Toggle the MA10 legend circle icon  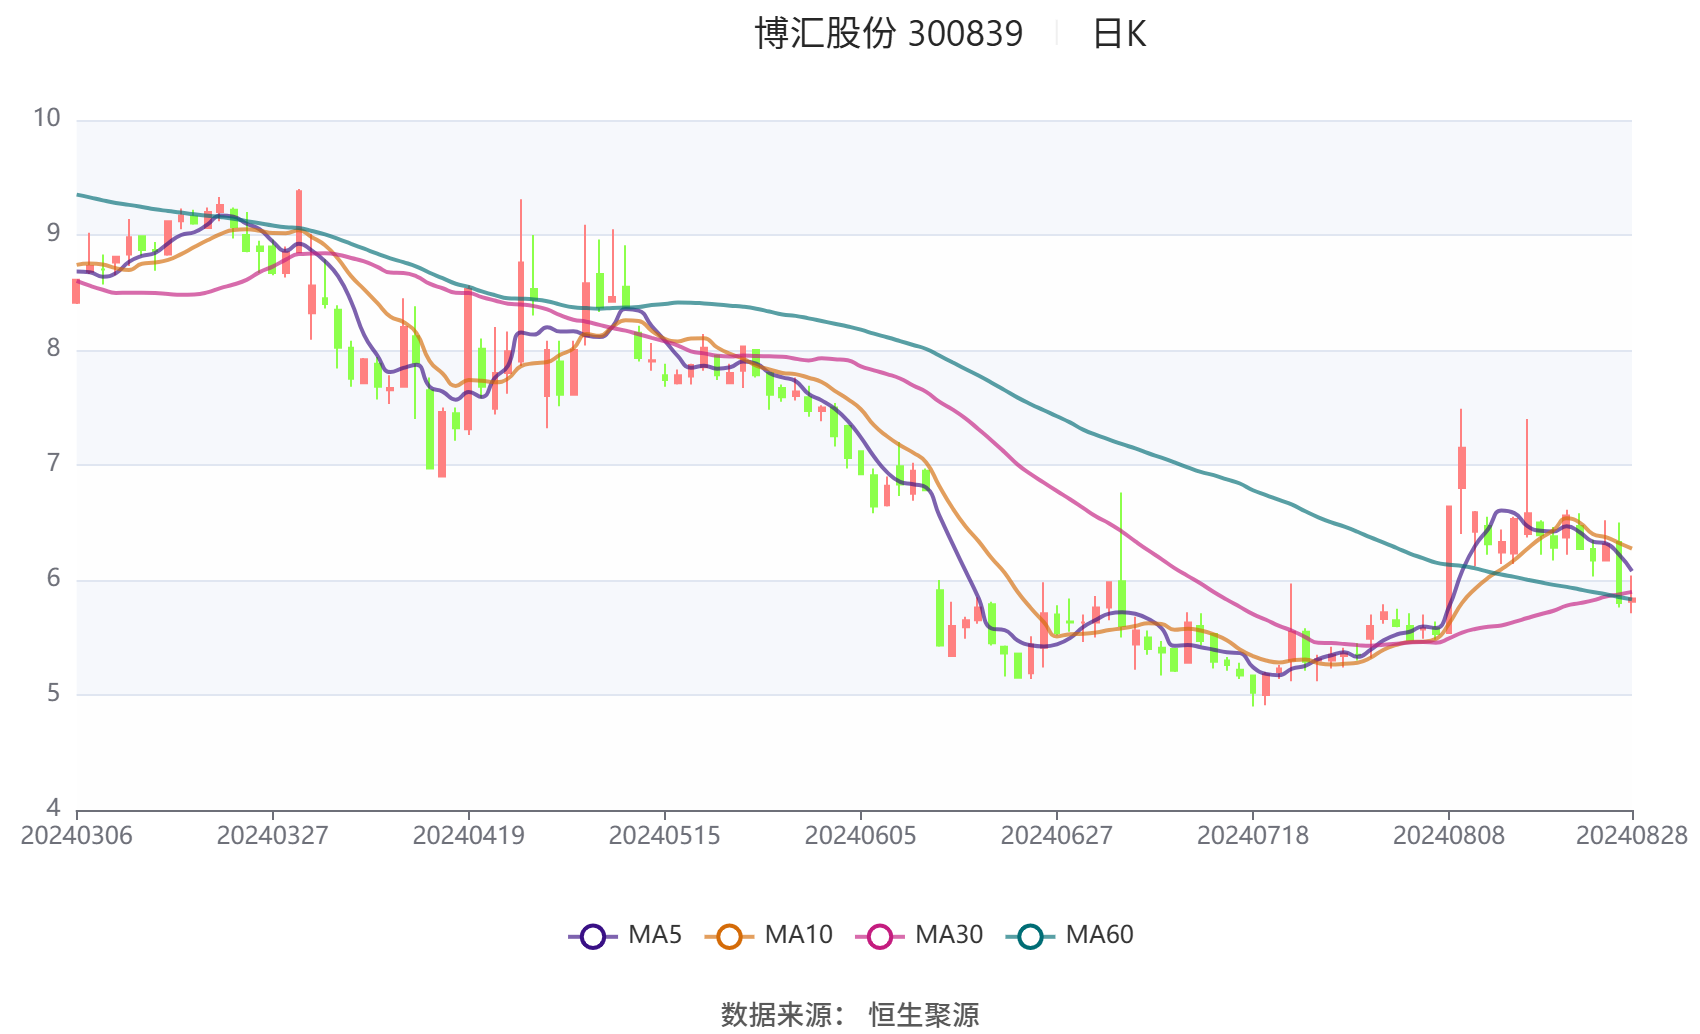(729, 936)
